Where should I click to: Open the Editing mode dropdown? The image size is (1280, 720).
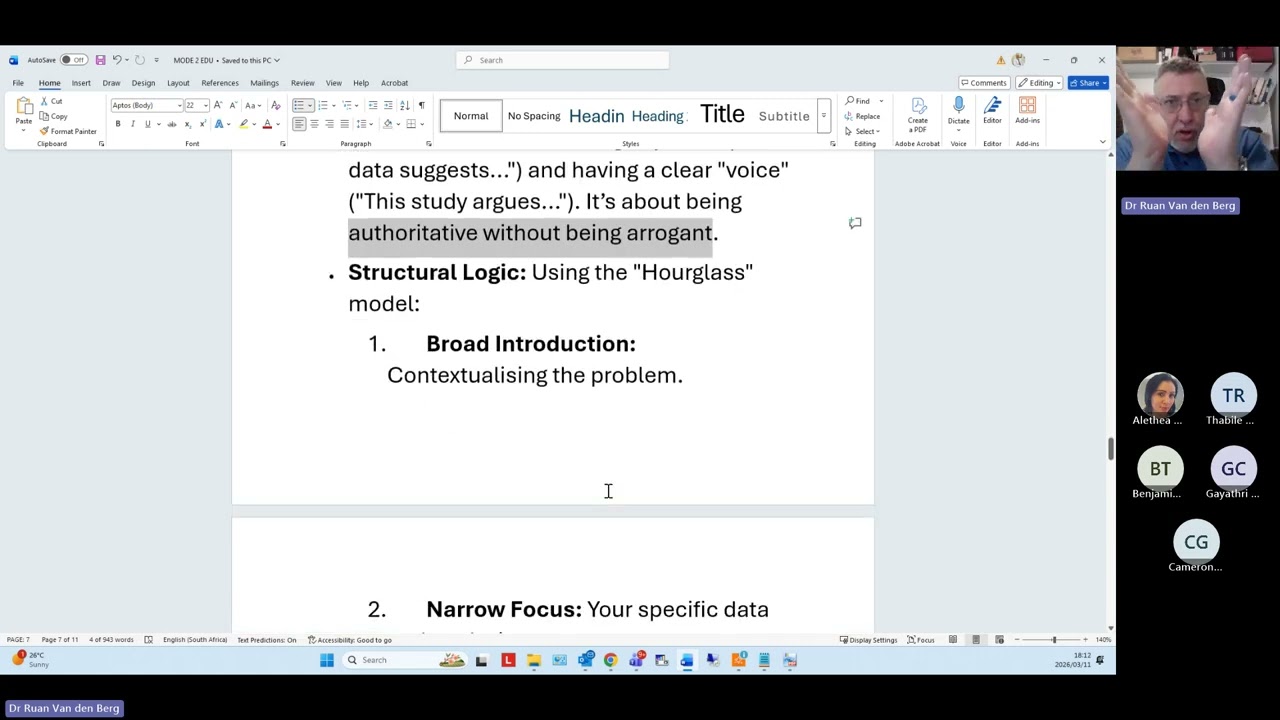pyautogui.click(x=1041, y=83)
